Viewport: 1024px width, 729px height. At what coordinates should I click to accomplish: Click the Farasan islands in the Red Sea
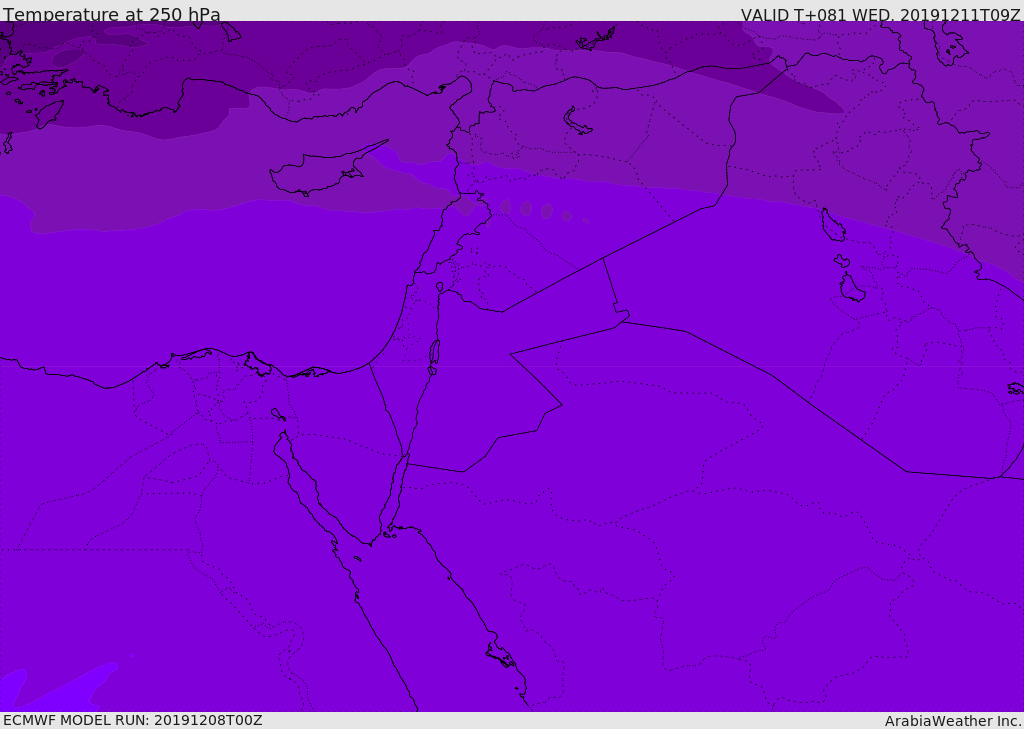tap(502, 655)
